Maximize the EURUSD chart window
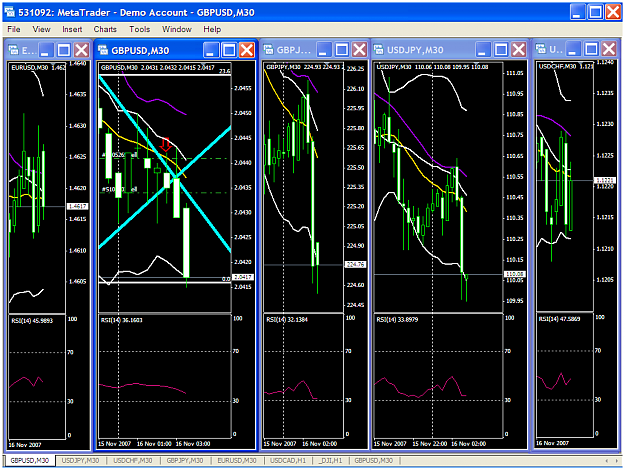The width and height of the screenshot is (625, 470). 63,50
